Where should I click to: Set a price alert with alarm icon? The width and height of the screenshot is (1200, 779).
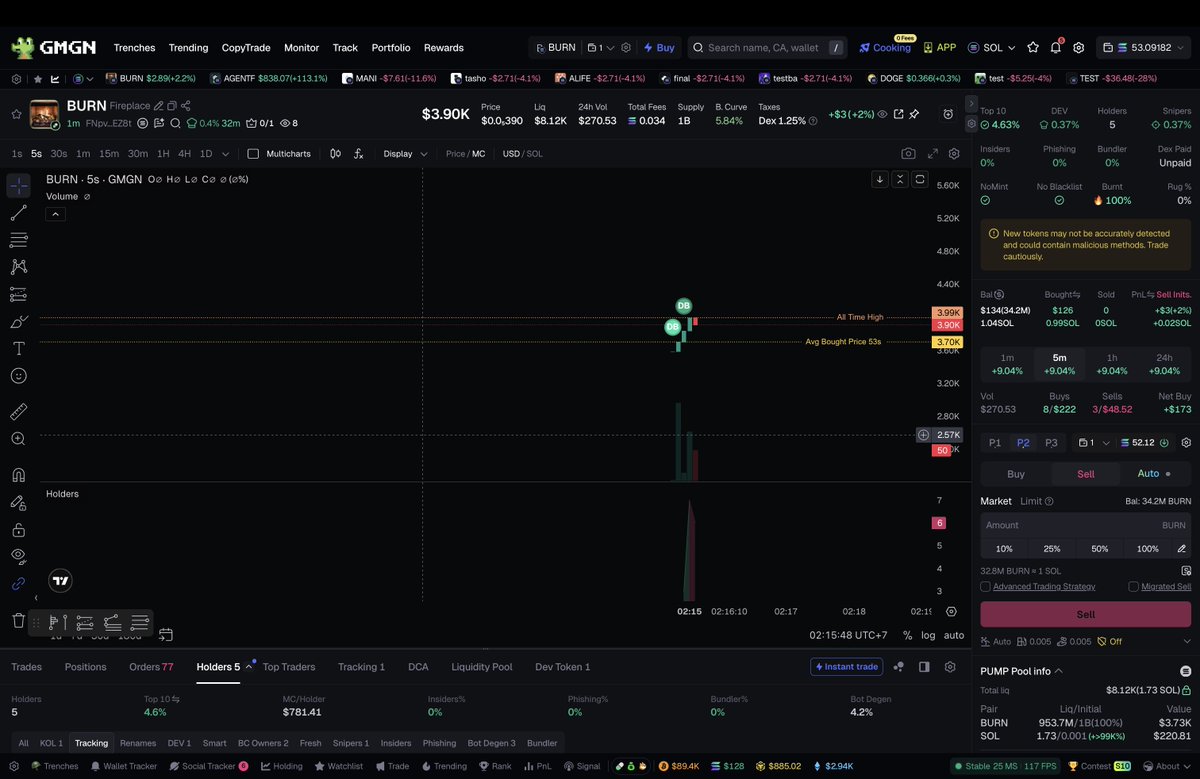[948, 114]
